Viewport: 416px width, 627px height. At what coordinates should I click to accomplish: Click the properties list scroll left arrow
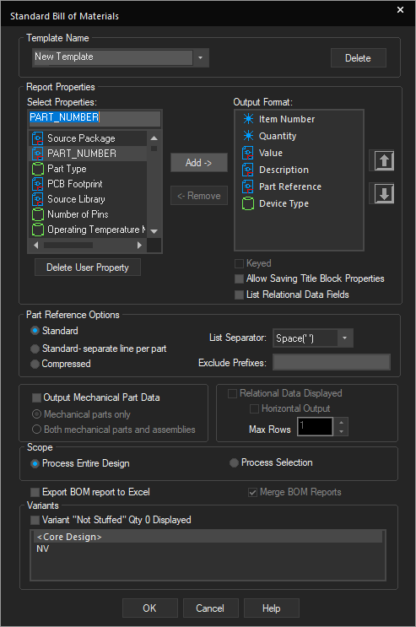pos(36,245)
